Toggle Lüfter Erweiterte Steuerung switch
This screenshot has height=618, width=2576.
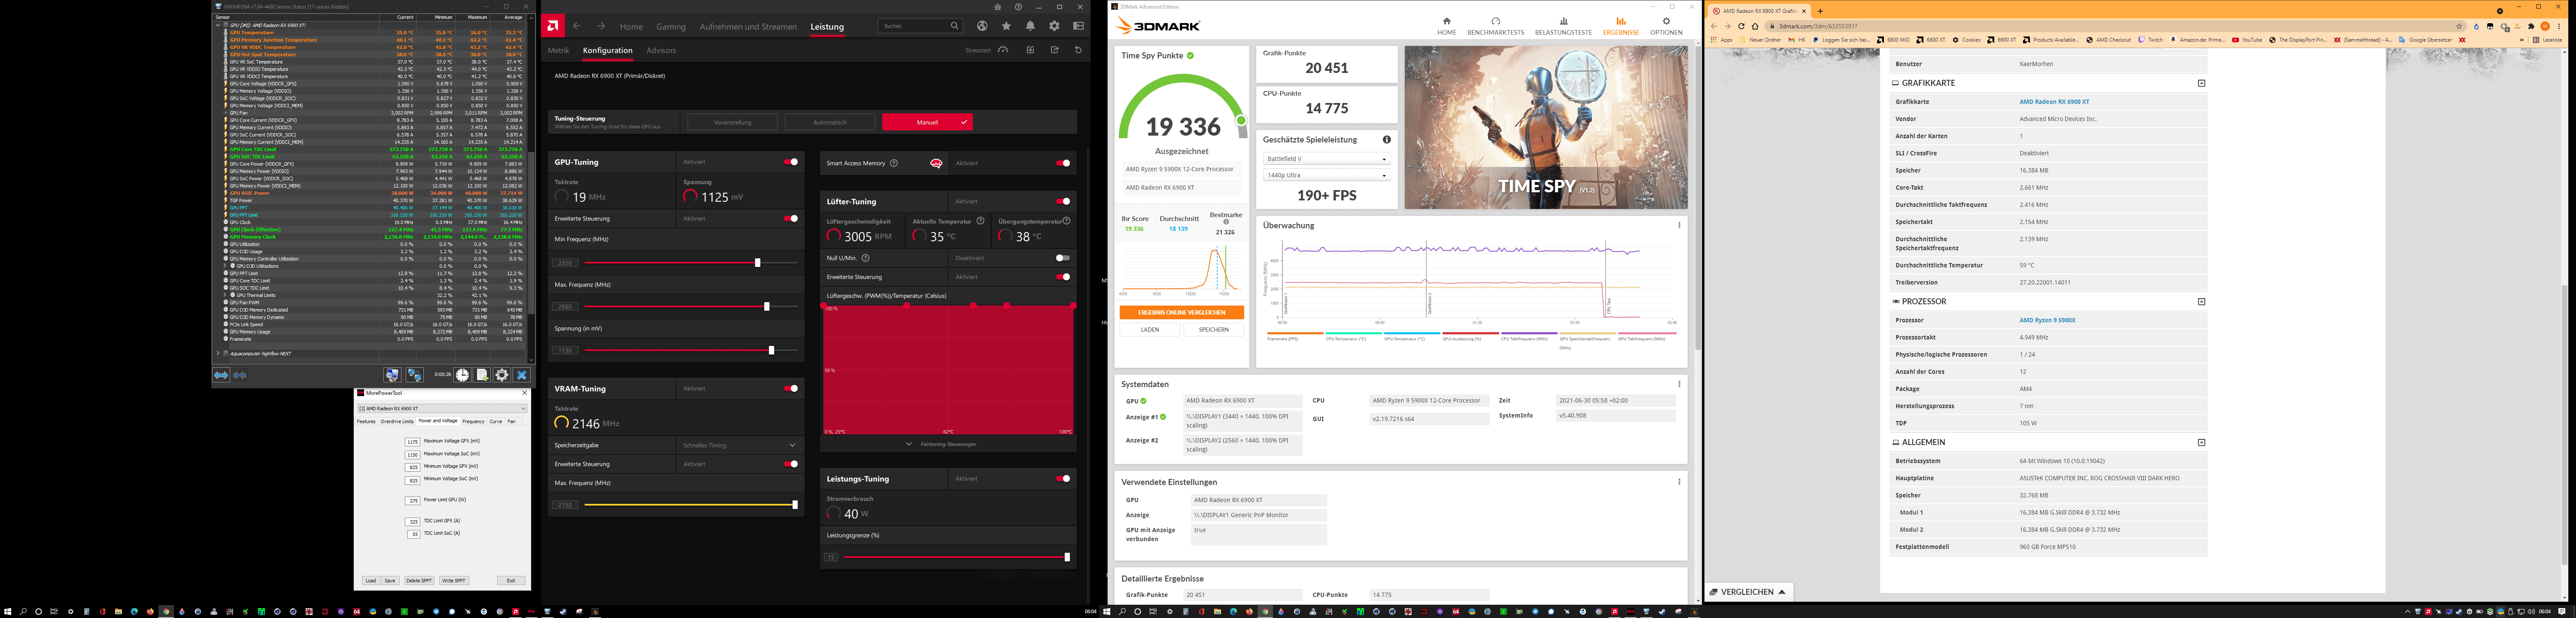[1063, 277]
